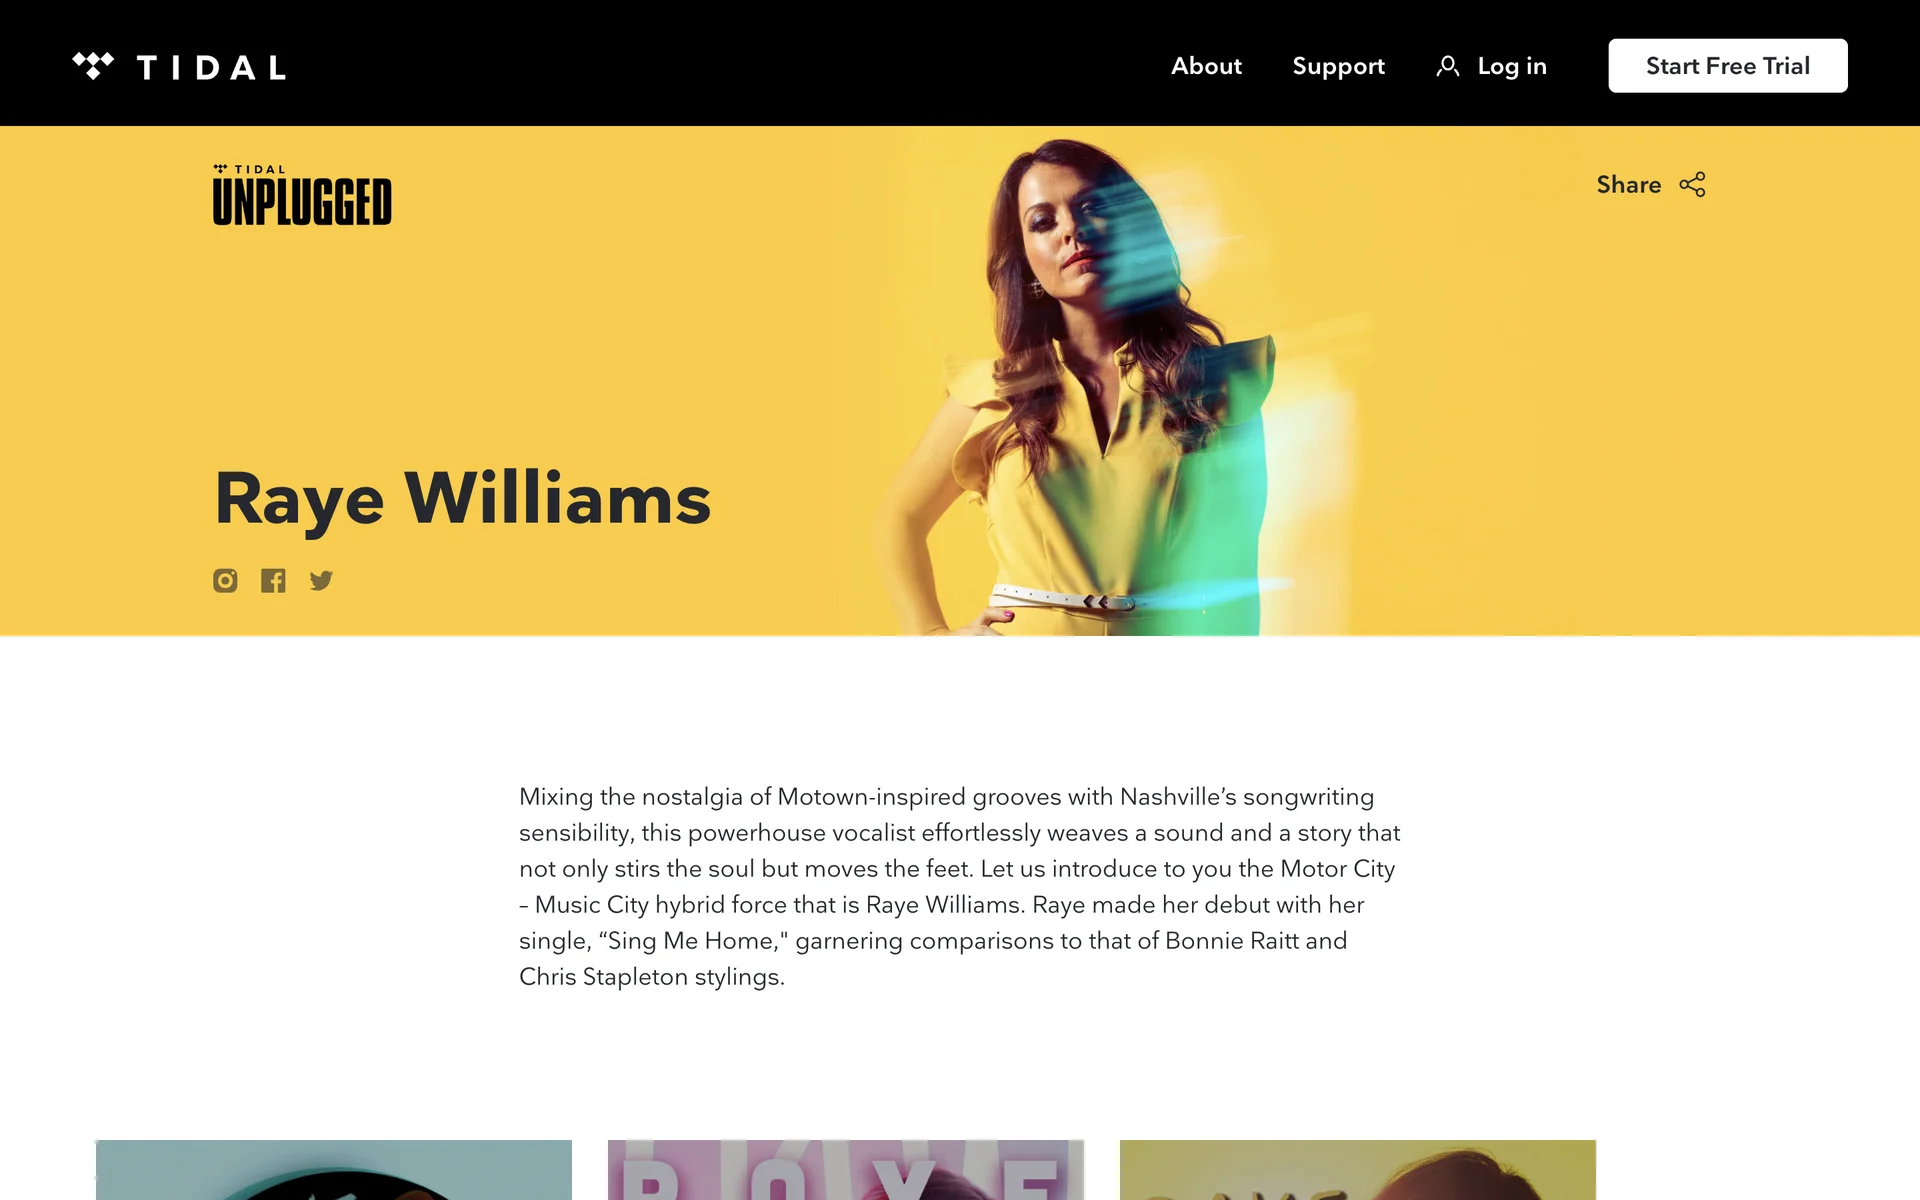Open the pink ROYE album thumbnail

[x=846, y=1170]
